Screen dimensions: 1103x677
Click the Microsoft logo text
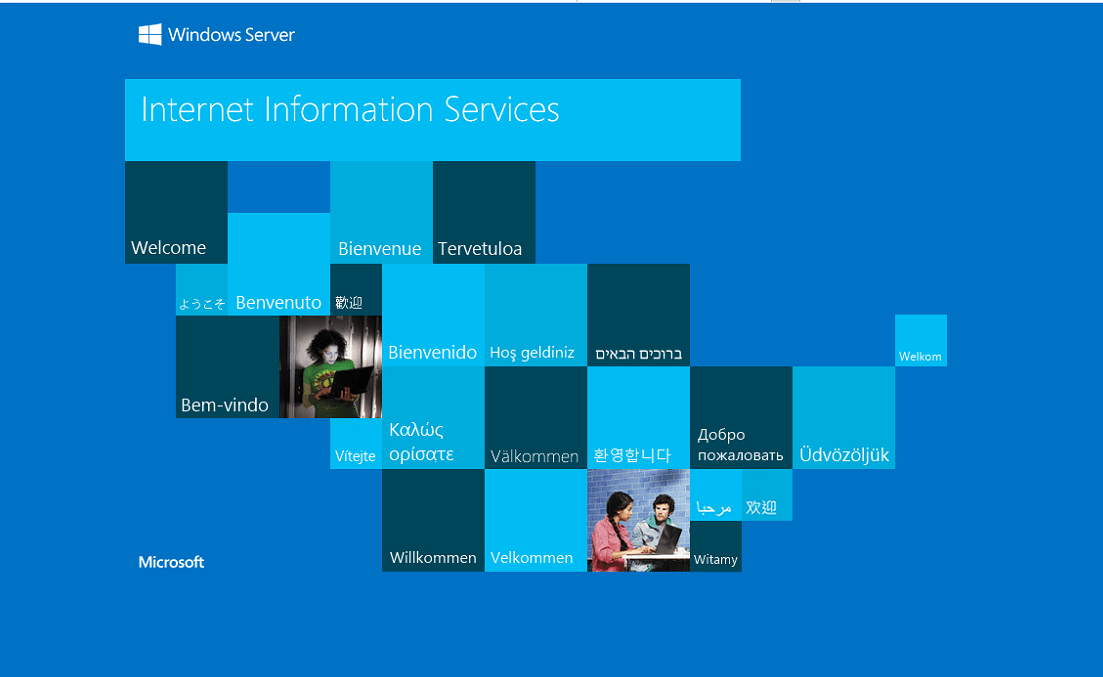click(x=171, y=562)
